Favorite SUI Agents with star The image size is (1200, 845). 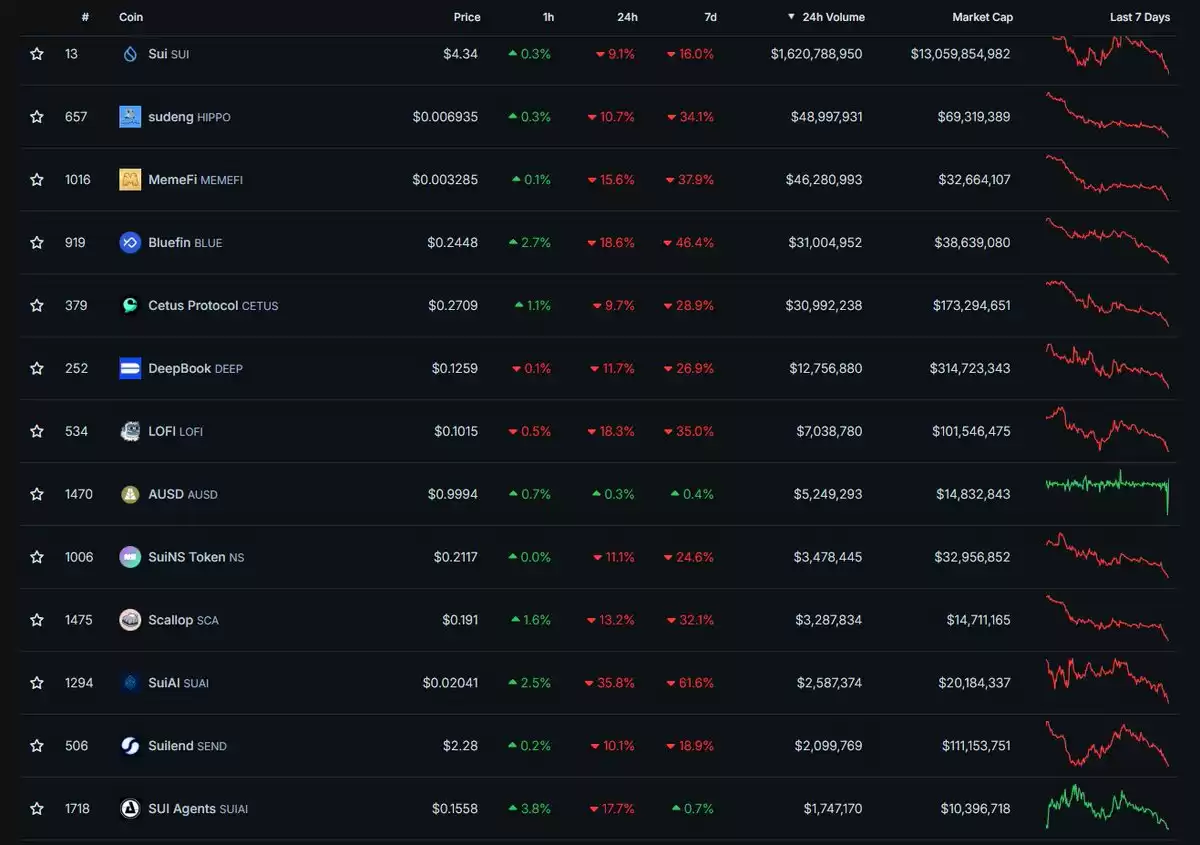click(37, 809)
